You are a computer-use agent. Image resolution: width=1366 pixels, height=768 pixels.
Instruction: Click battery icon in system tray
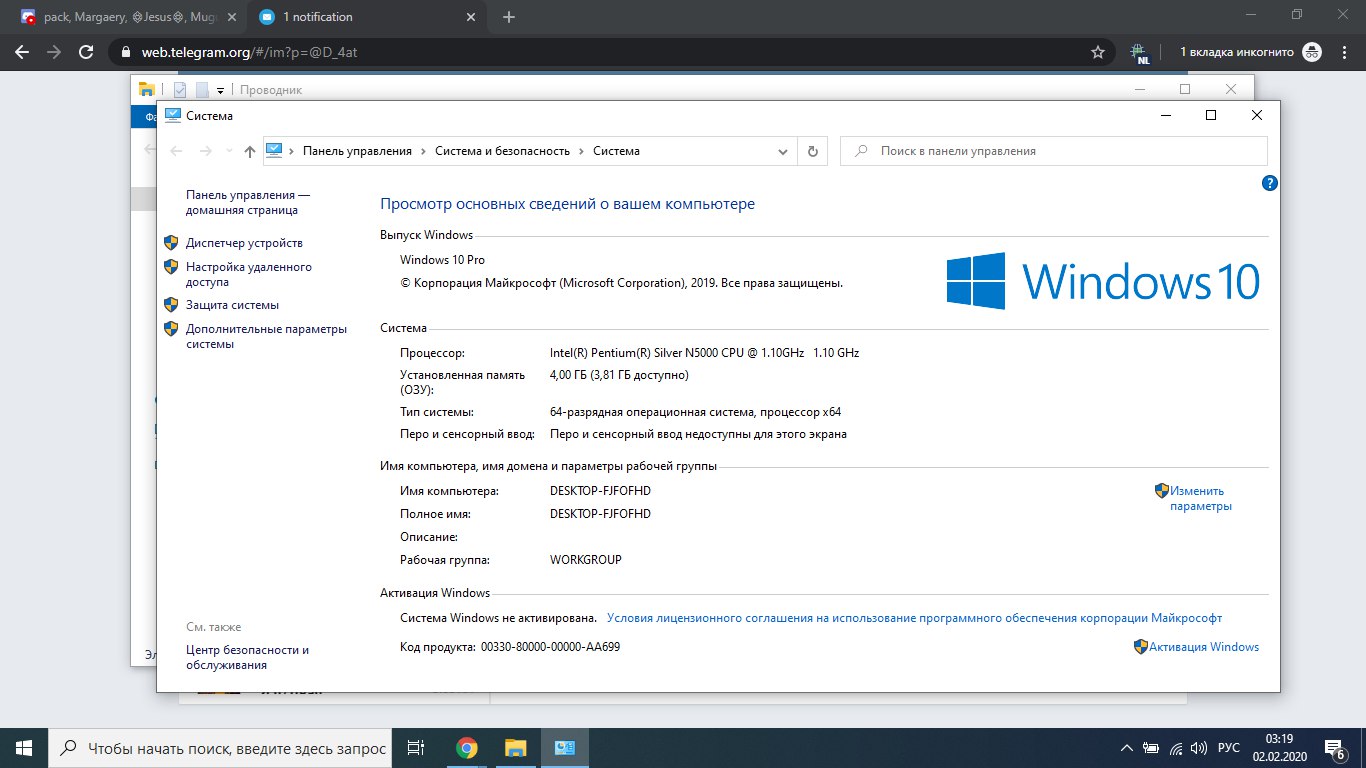(1152, 748)
